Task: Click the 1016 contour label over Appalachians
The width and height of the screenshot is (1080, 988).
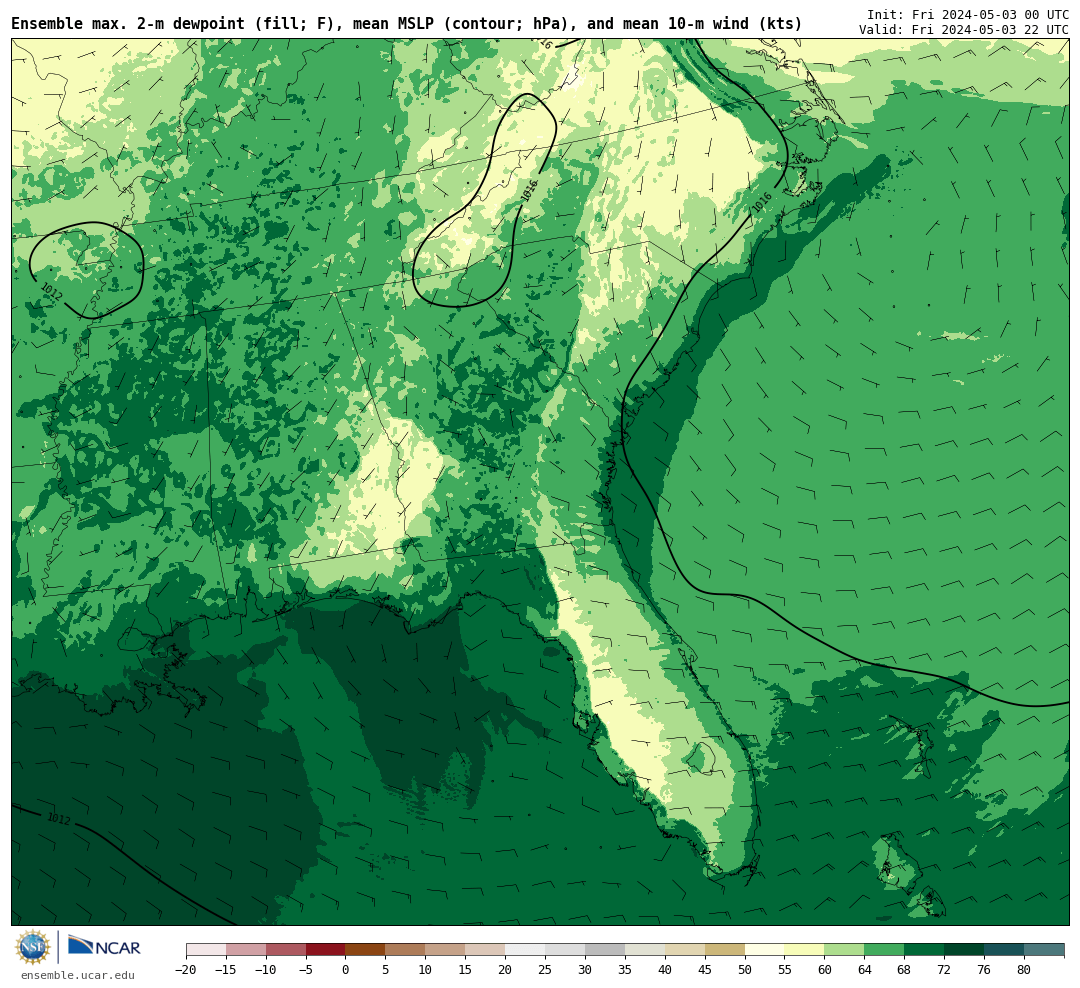Action: [529, 191]
